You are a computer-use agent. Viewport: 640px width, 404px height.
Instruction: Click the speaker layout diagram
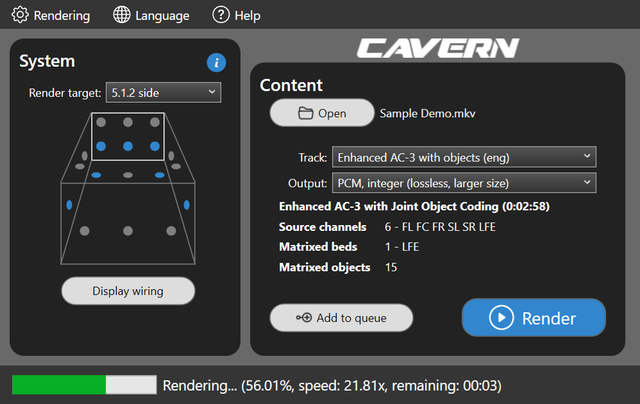[128, 189]
